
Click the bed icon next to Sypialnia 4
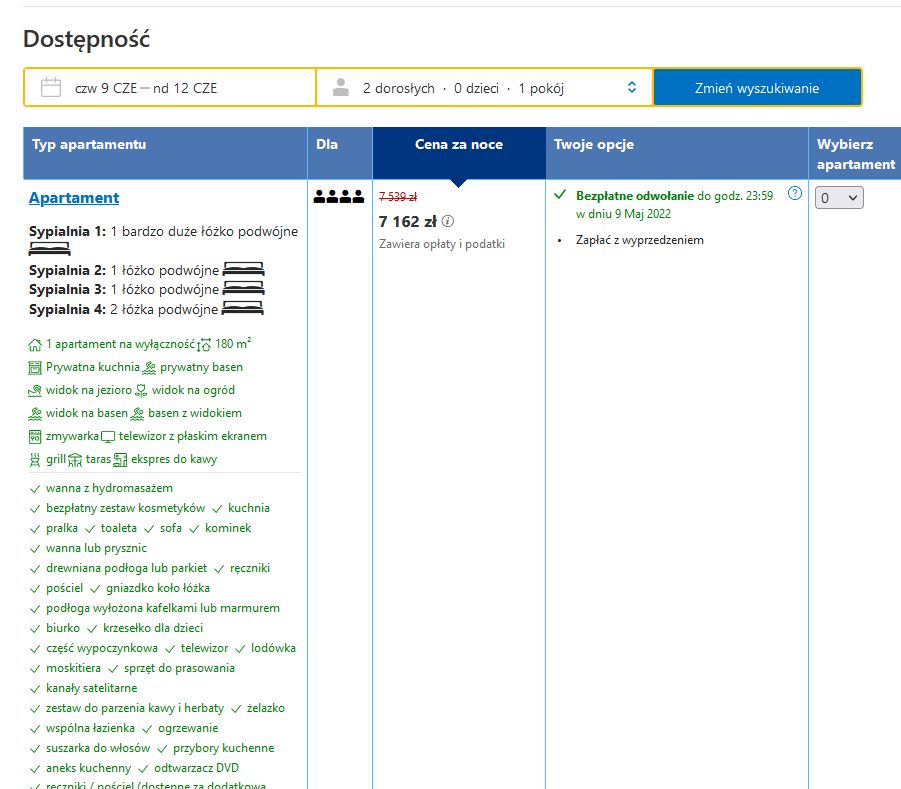point(242,308)
